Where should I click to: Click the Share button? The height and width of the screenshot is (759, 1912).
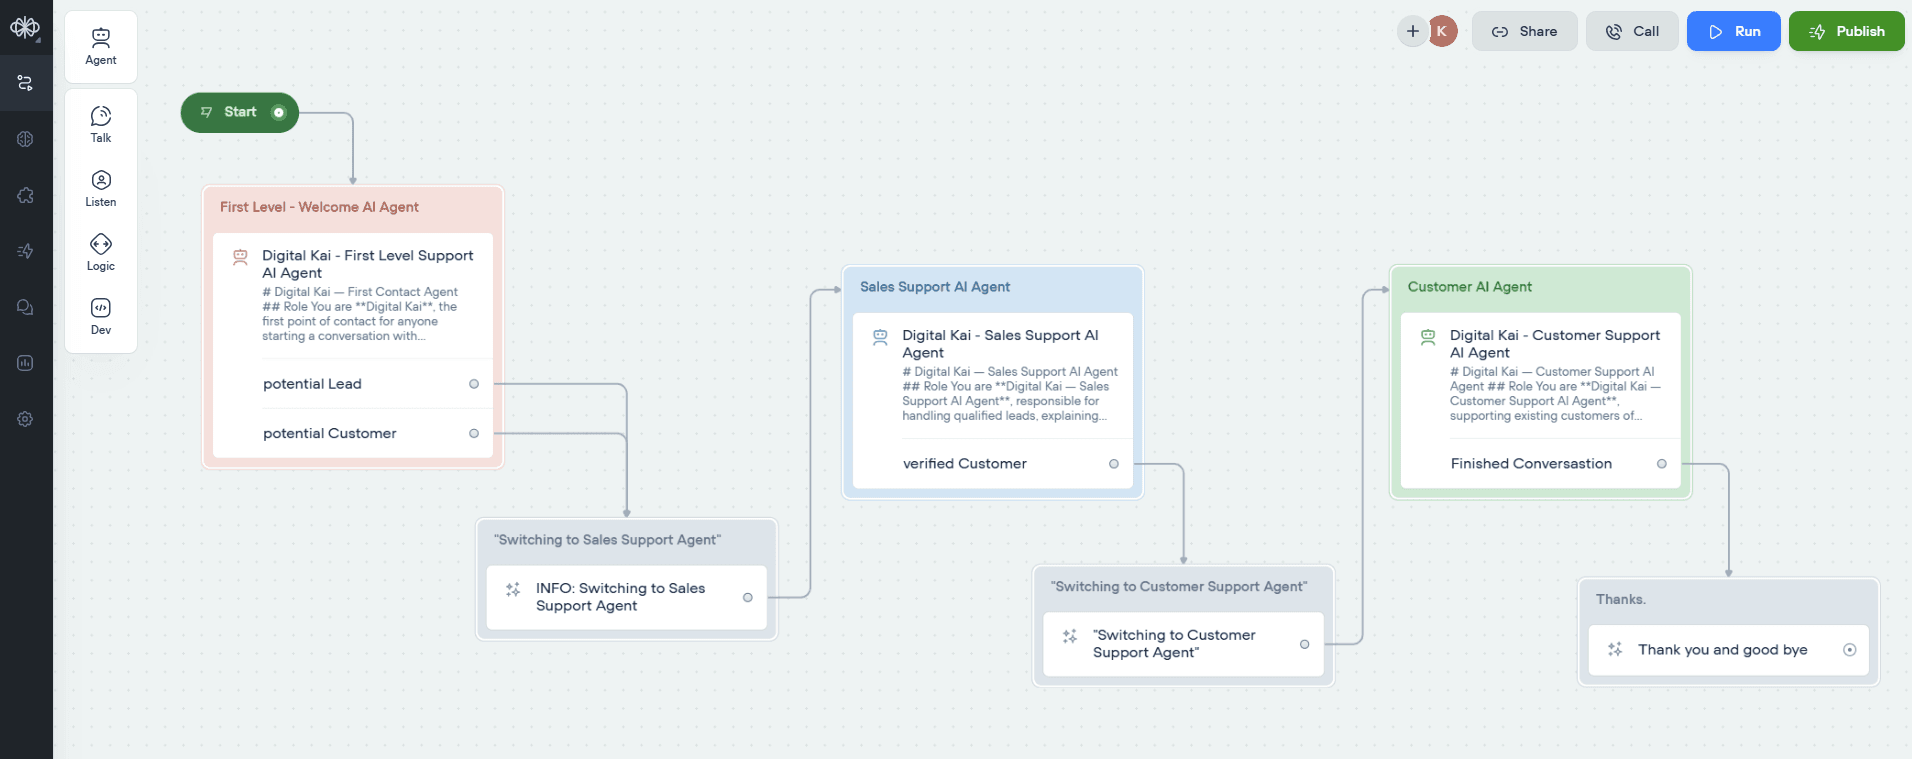pos(1524,31)
